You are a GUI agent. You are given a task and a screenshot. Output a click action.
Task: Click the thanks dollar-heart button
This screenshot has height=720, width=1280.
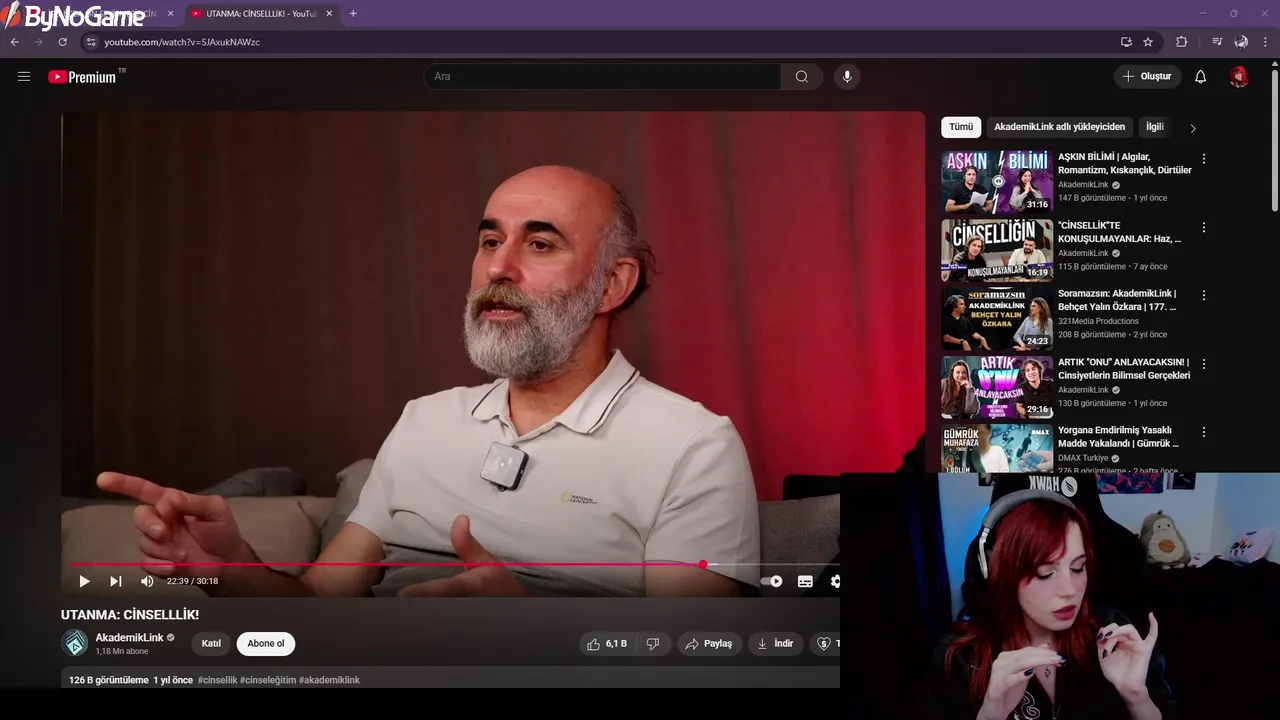coord(825,644)
